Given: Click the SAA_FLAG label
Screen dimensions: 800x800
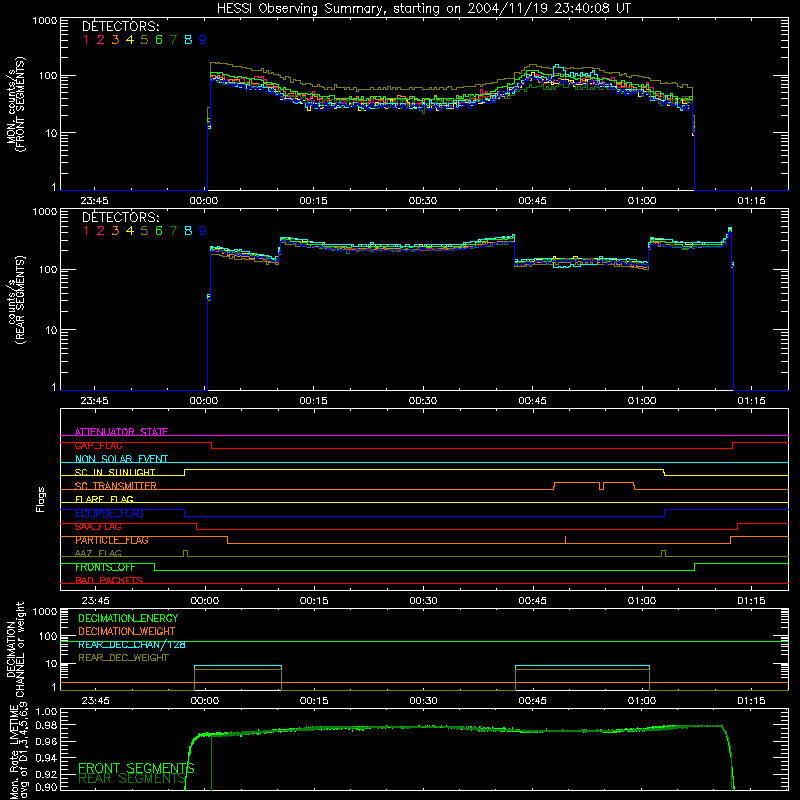Looking at the screenshot, I should point(98,527).
